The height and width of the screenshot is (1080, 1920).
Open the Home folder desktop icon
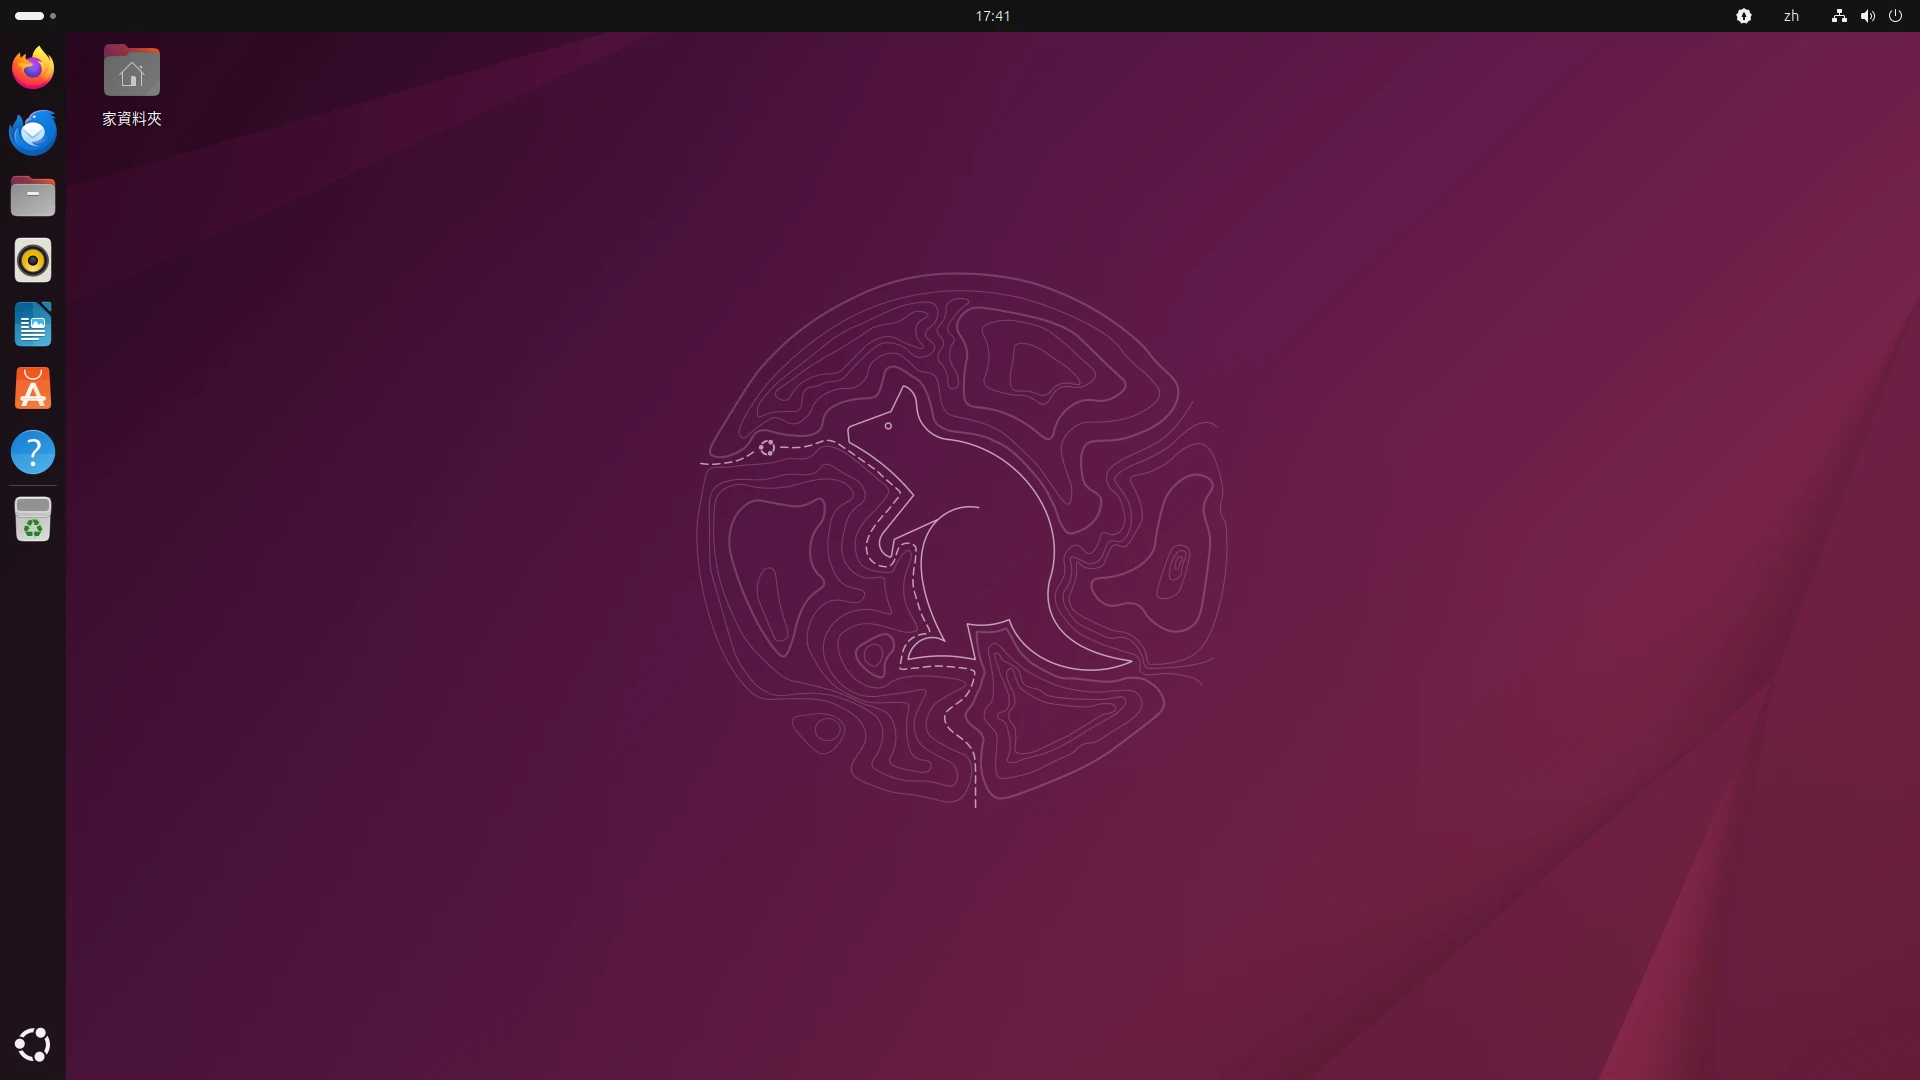pos(132,71)
